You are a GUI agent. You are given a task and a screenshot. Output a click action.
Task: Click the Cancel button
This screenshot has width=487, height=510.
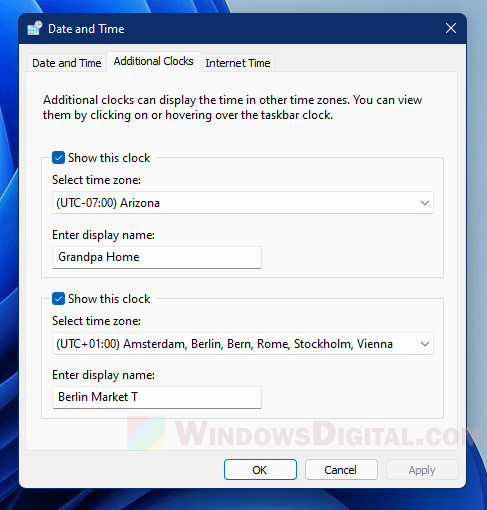point(341,470)
